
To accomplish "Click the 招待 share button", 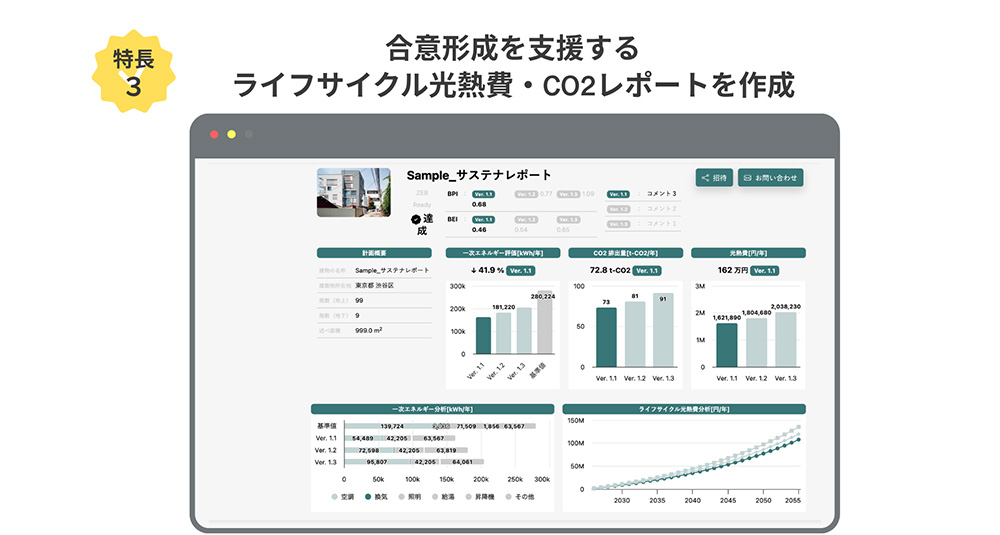I will [x=714, y=178].
